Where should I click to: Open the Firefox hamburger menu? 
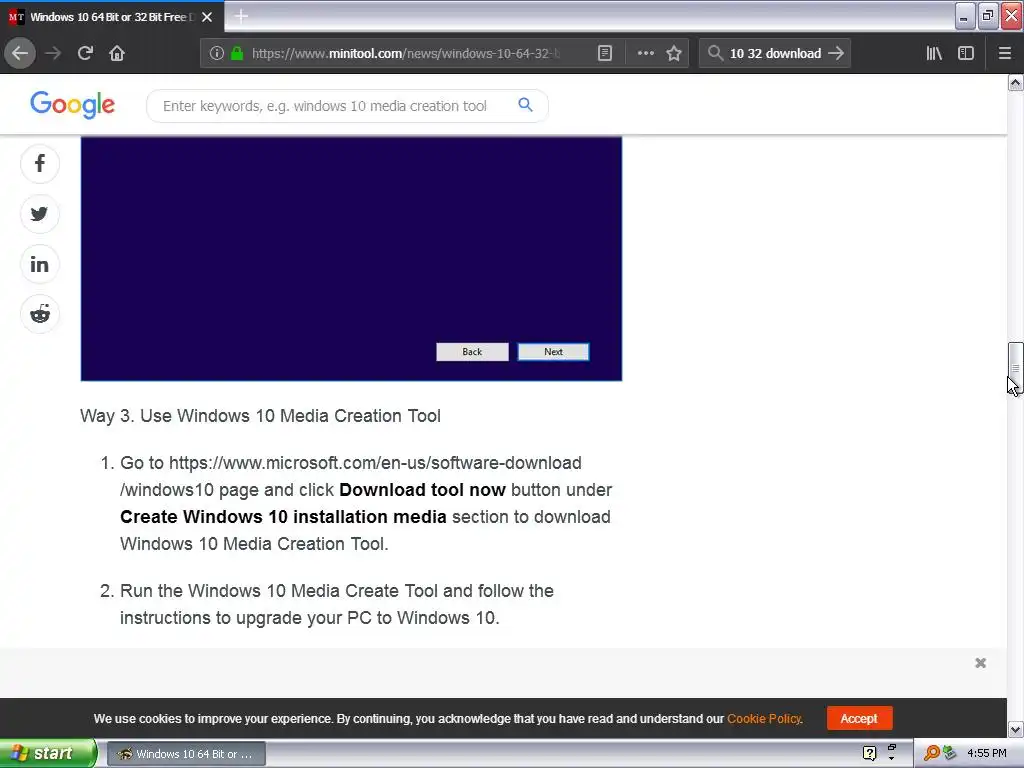click(x=1004, y=54)
